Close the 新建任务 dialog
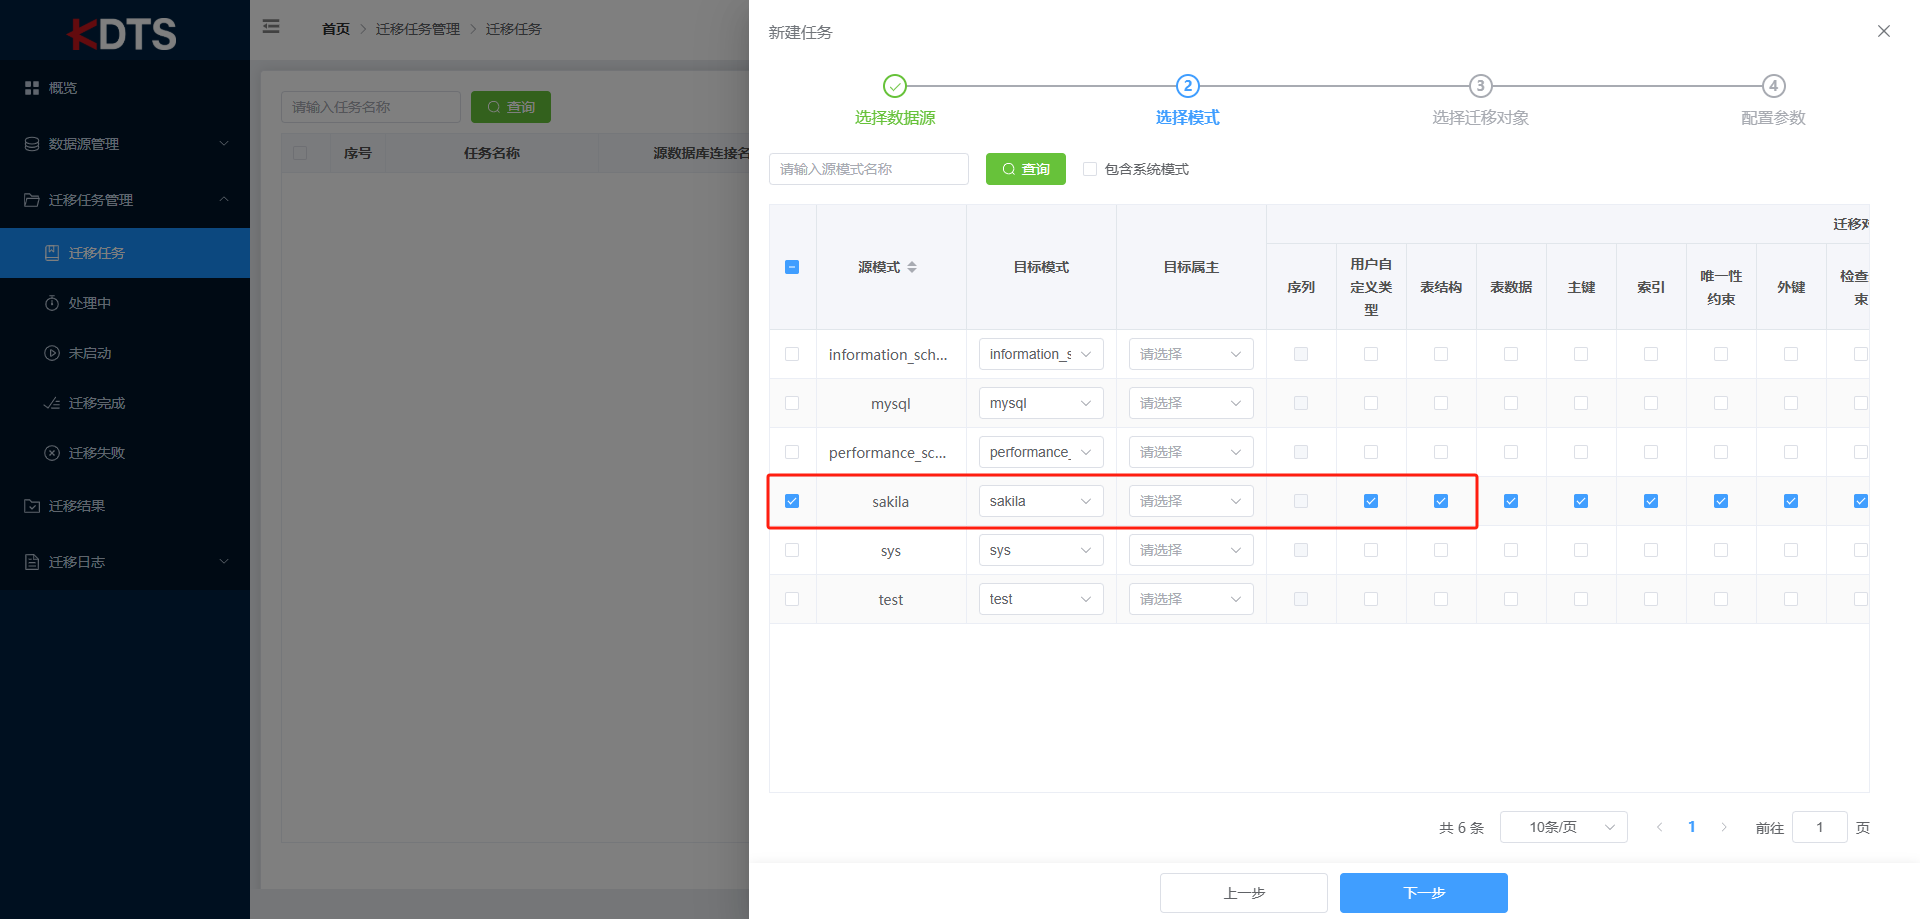Viewport: 1920px width, 919px height. pos(1883,31)
